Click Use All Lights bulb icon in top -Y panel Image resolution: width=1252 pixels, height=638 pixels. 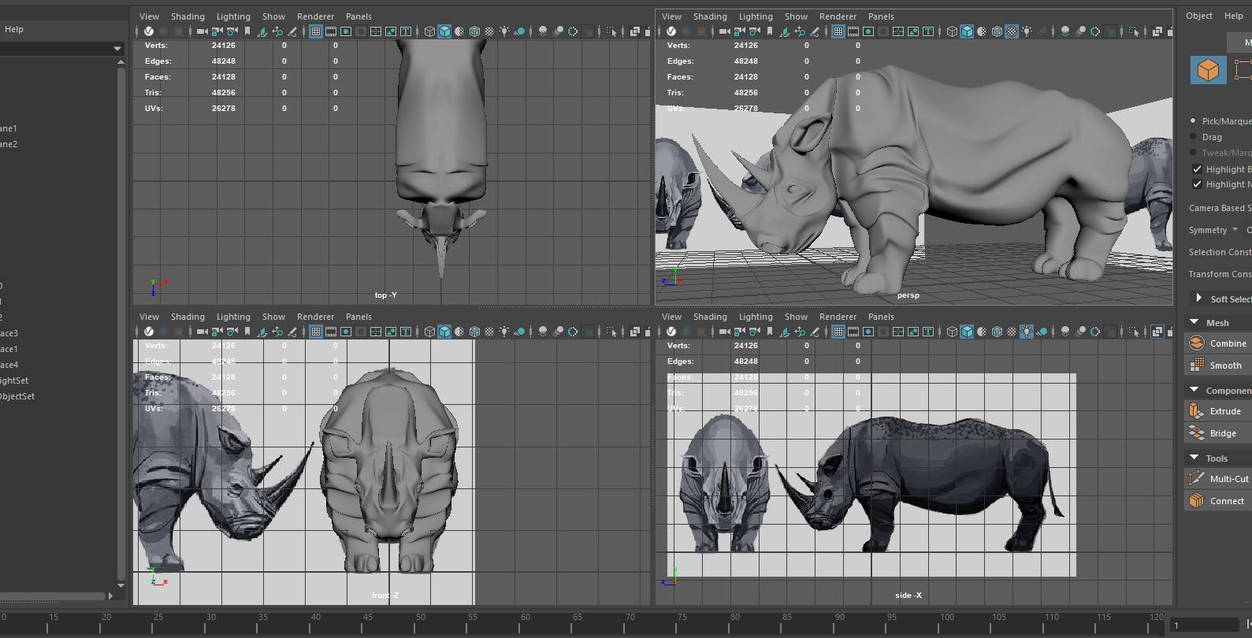(504, 31)
